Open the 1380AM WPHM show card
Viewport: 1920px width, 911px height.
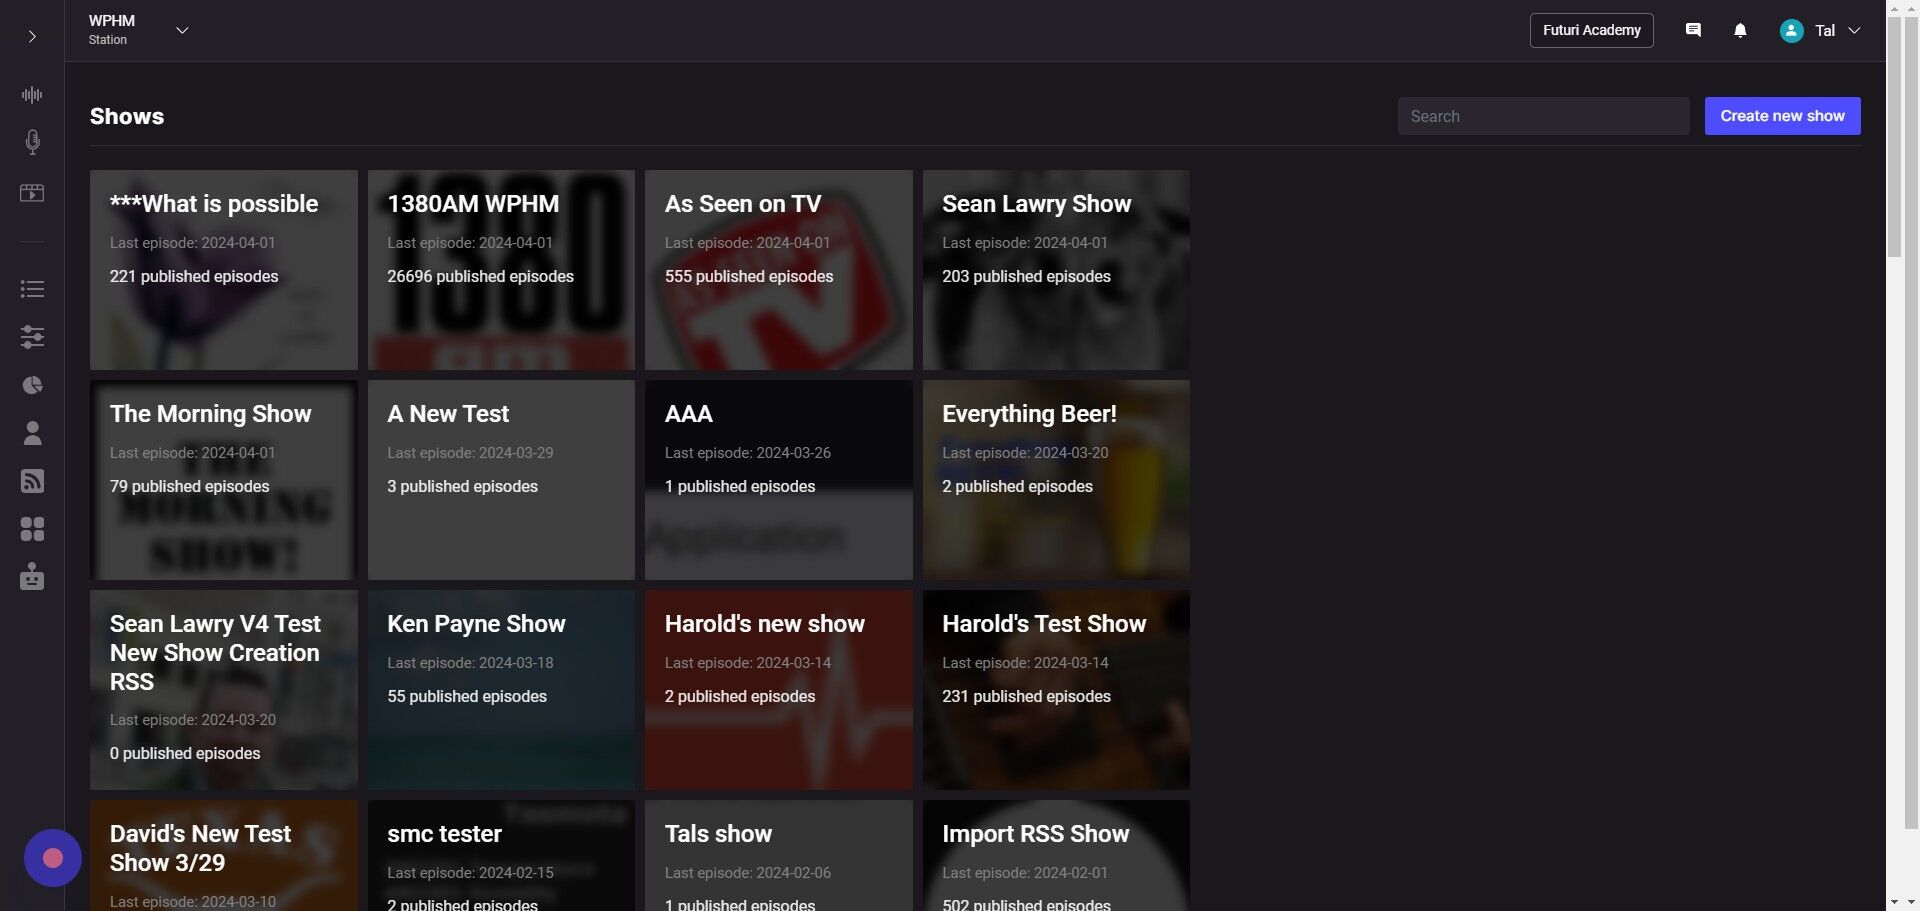(501, 270)
